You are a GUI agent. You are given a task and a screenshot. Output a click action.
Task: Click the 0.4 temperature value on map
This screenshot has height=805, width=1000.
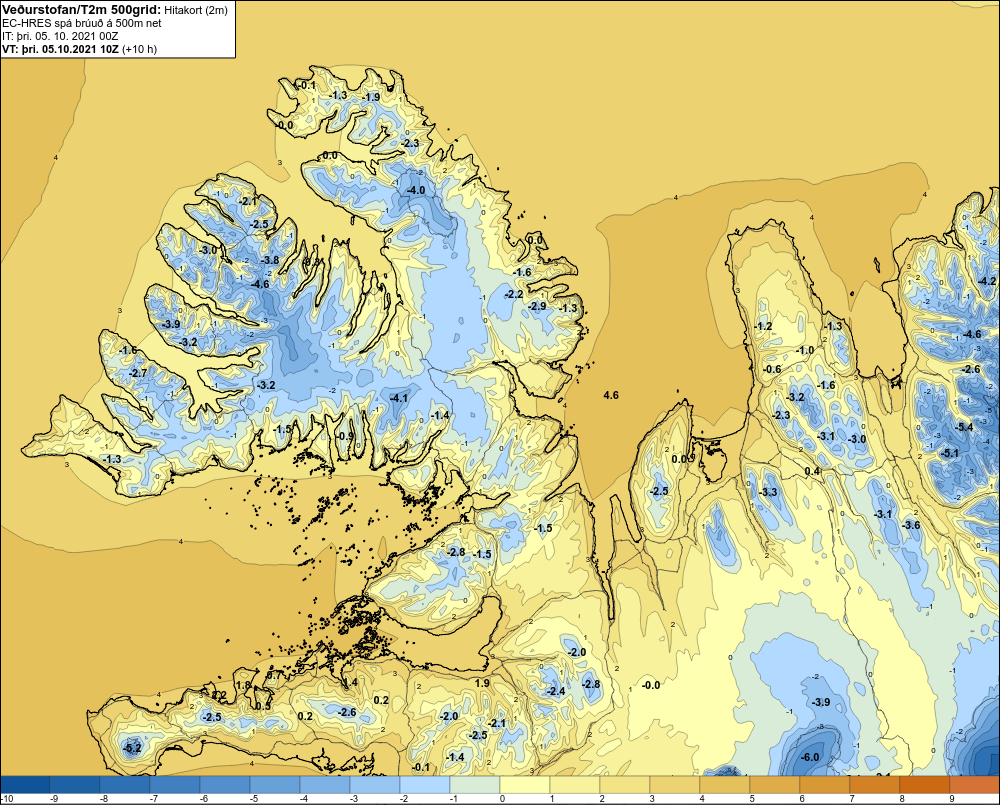pos(812,471)
